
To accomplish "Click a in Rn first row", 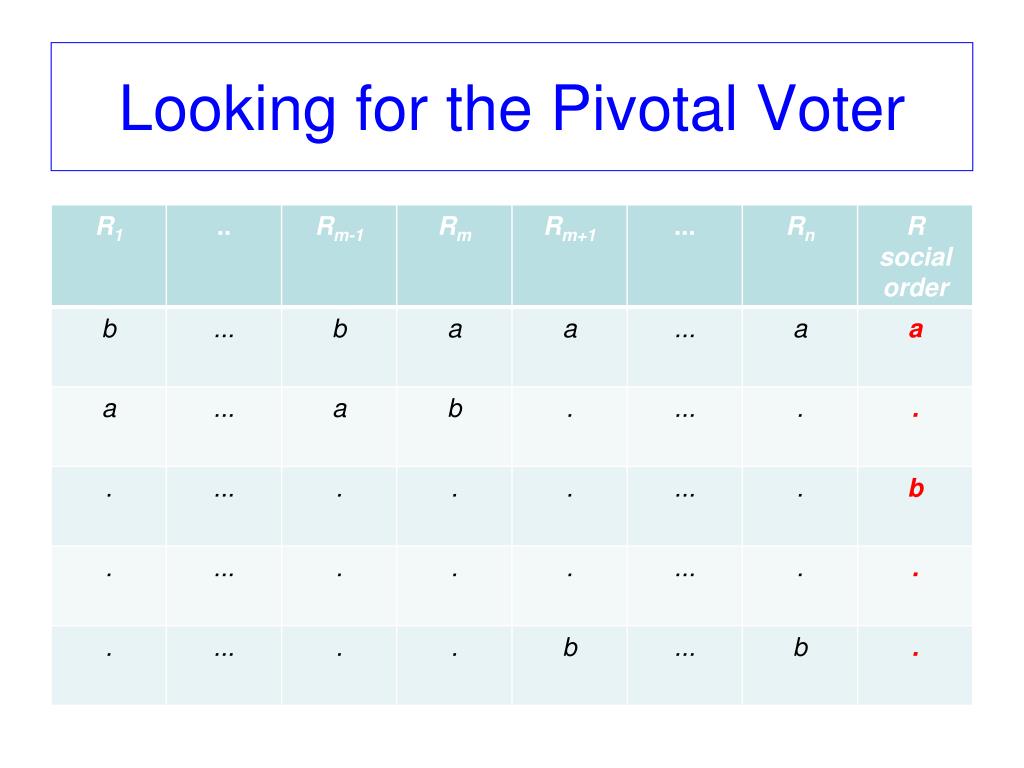I will [x=801, y=330].
